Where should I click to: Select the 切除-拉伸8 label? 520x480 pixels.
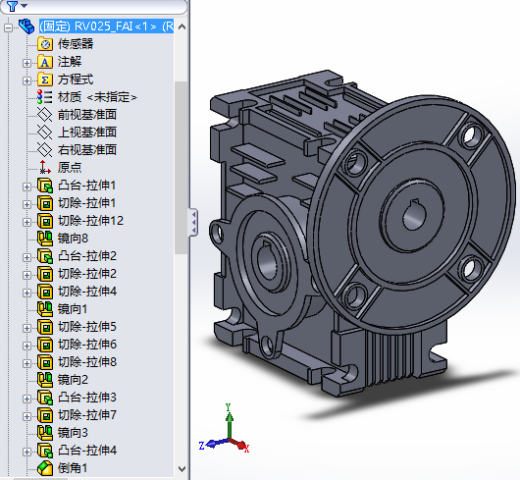click(87, 362)
